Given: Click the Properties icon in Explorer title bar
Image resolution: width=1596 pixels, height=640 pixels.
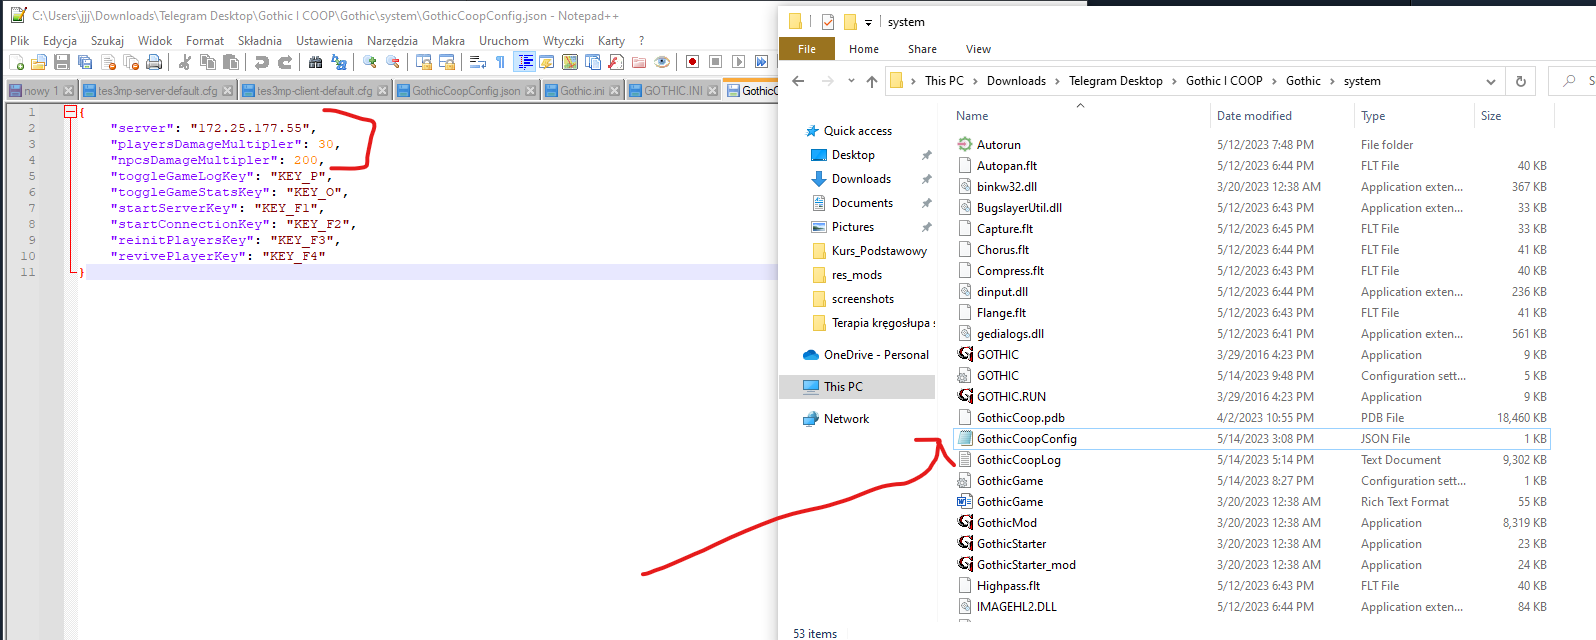Looking at the screenshot, I should pyautogui.click(x=828, y=21).
